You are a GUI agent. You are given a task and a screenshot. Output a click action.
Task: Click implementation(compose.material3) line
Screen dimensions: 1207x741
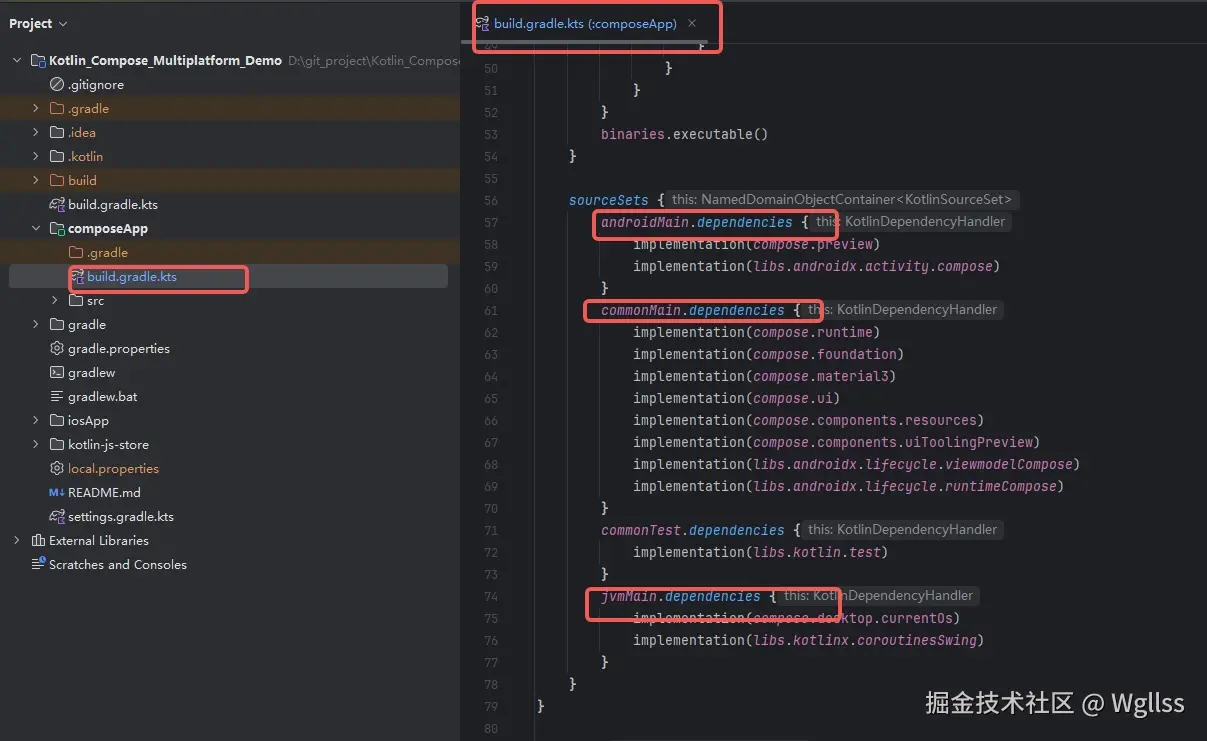tap(765, 376)
